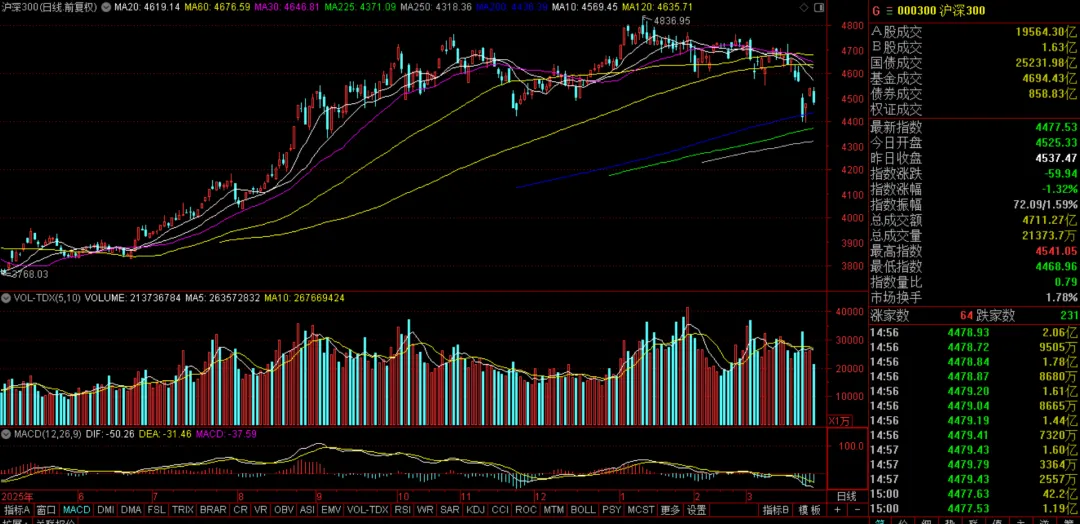
Task: Click the round settings icon after chart title
Action: 105,8
